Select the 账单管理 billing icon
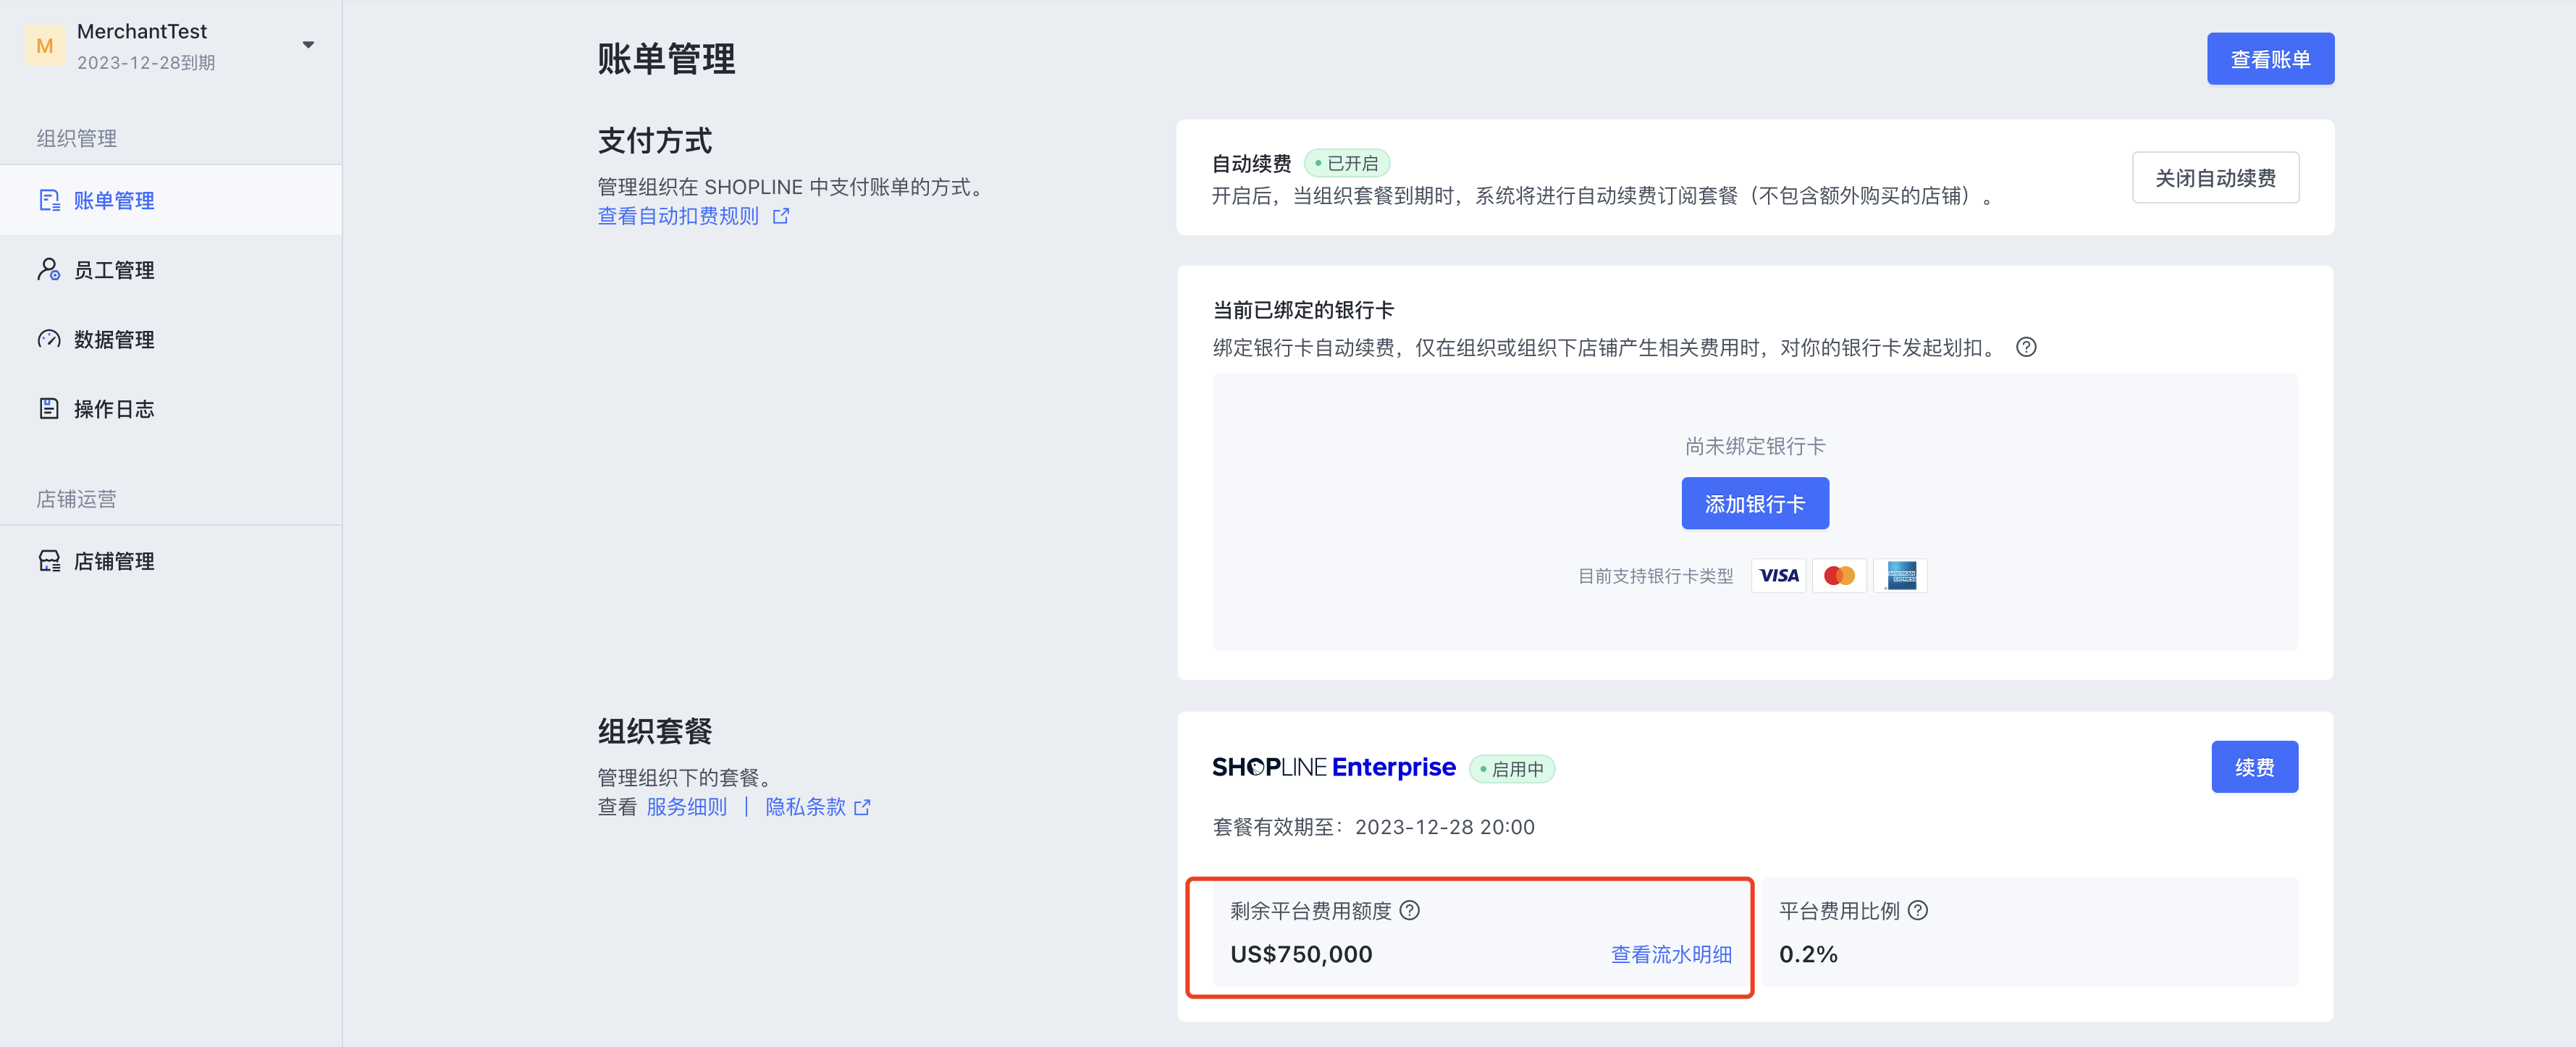Screen dimensions: 2576x1047 pyautogui.click(x=49, y=200)
